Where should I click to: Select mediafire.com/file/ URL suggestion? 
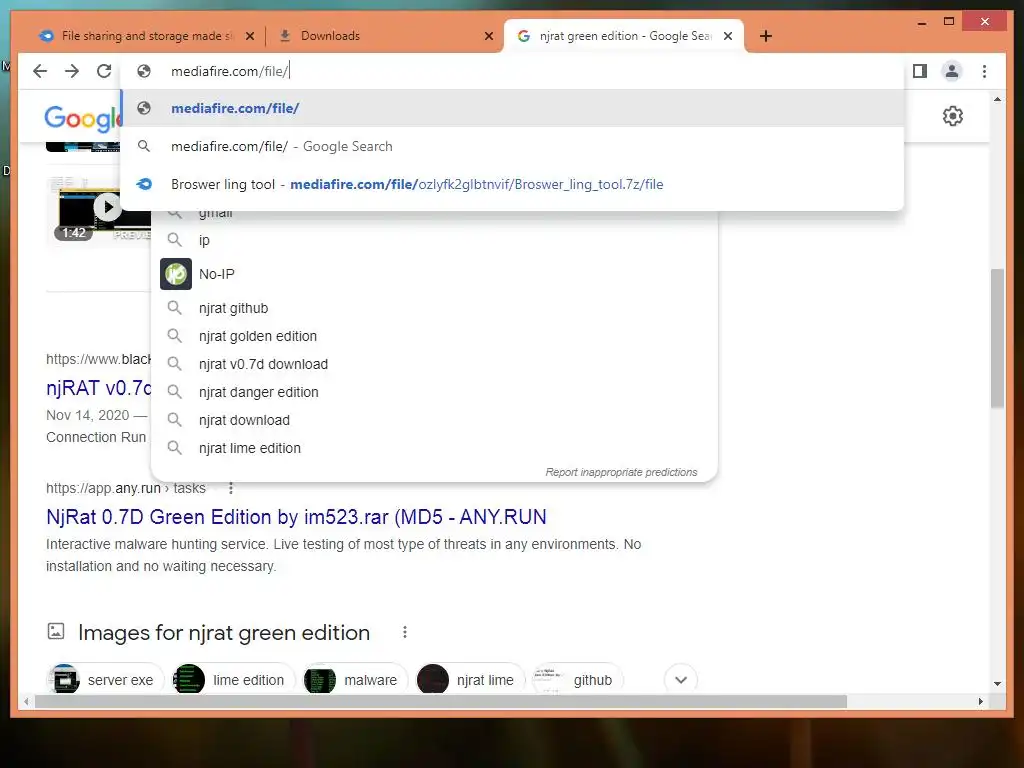click(x=513, y=108)
